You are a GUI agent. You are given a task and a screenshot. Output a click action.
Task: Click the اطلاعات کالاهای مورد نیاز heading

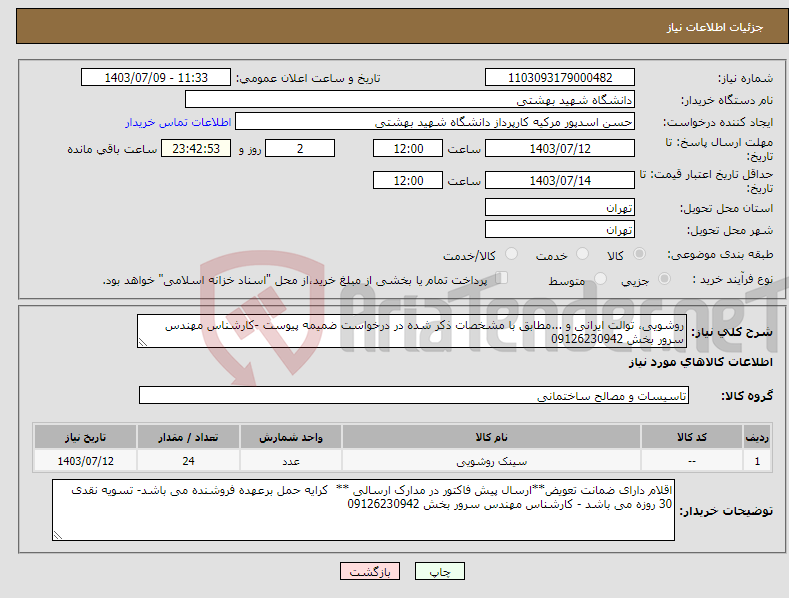[x=700, y=362]
